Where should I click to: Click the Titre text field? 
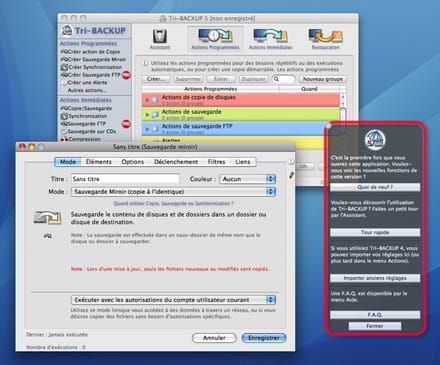click(125, 179)
